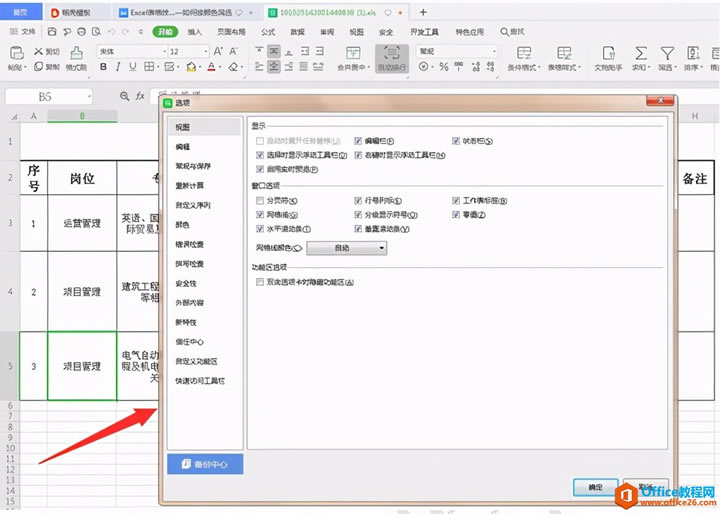The width and height of the screenshot is (720, 514).
Task: Click the fx insert function icon
Action: coord(140,96)
